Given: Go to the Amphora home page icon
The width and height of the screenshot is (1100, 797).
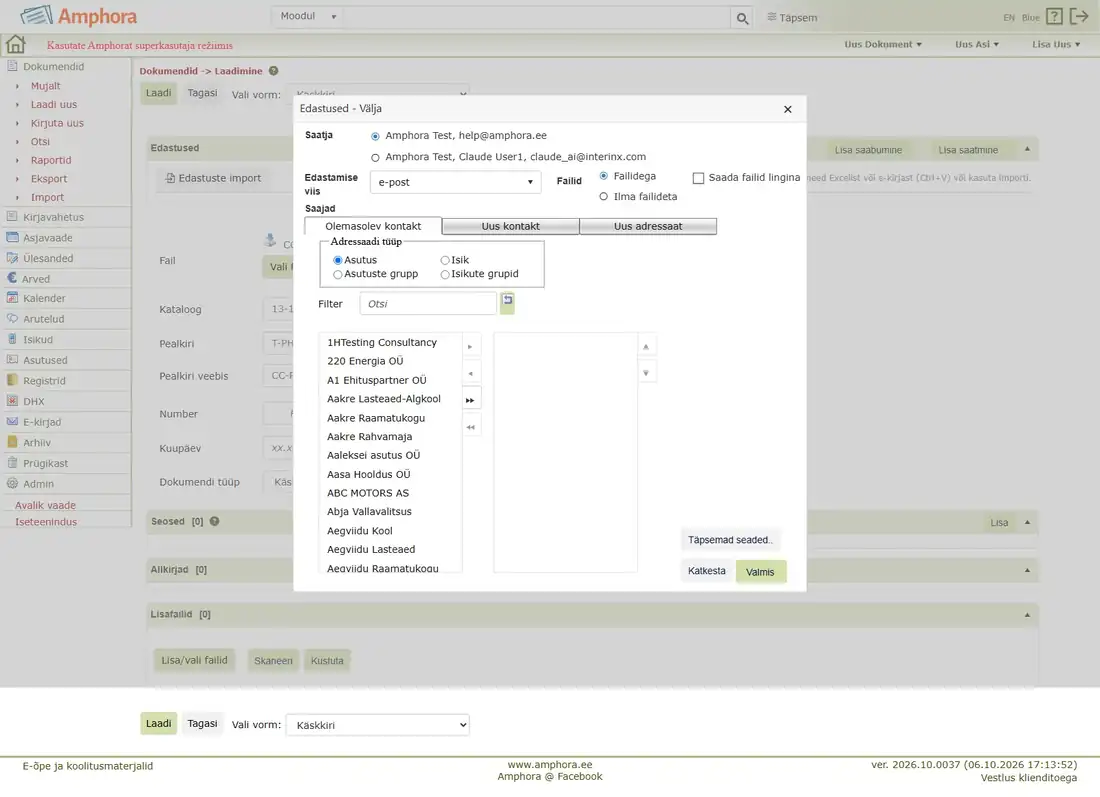Looking at the screenshot, I should click(15, 44).
